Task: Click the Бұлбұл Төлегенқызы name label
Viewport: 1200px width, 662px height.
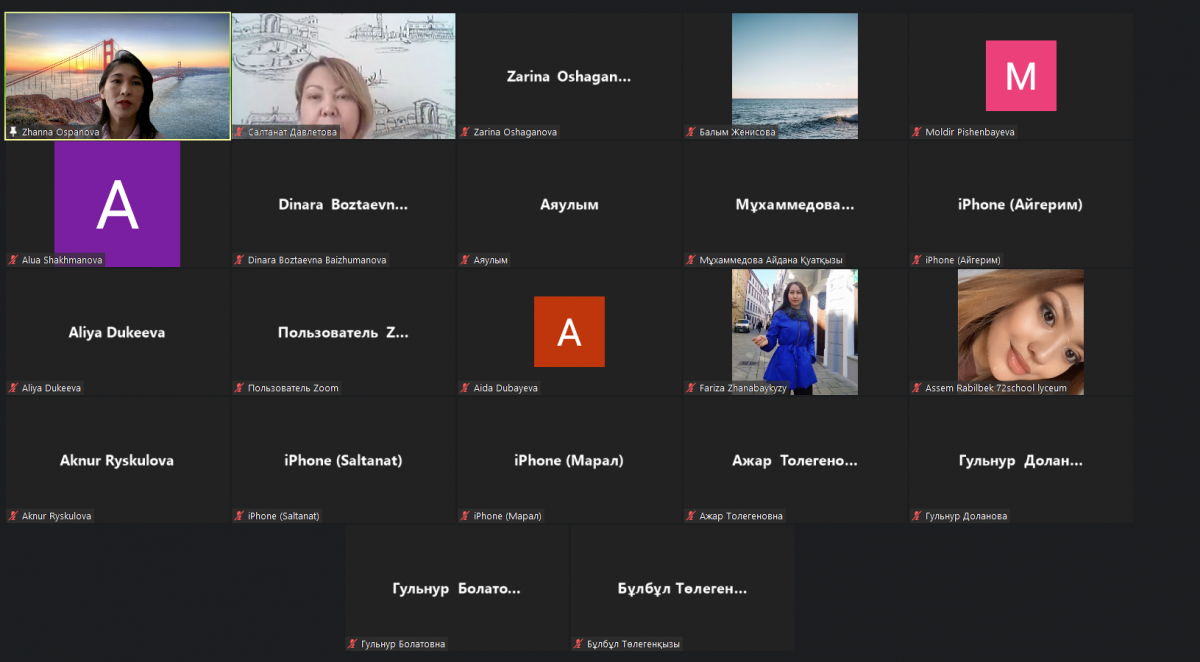Action: [633, 644]
